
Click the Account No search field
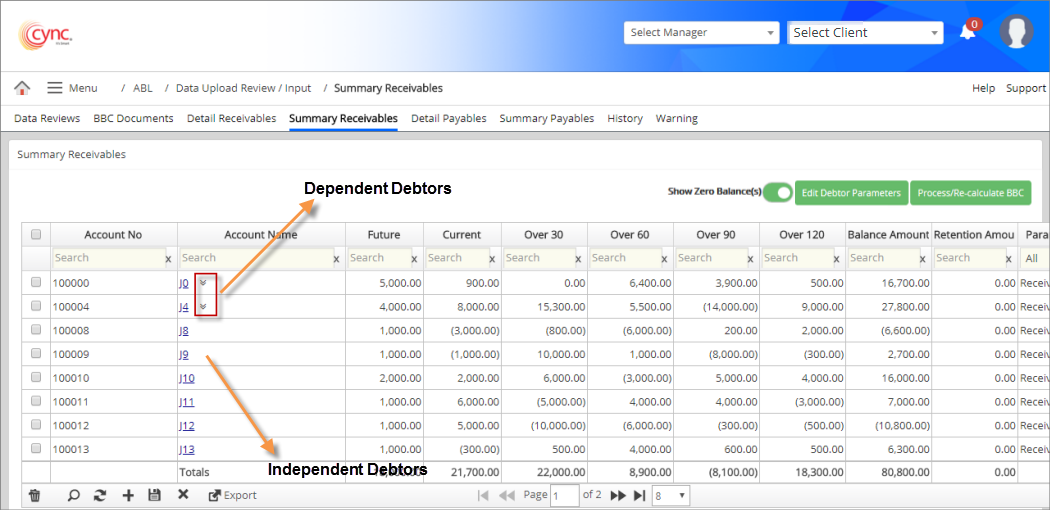pyautogui.click(x=107, y=258)
